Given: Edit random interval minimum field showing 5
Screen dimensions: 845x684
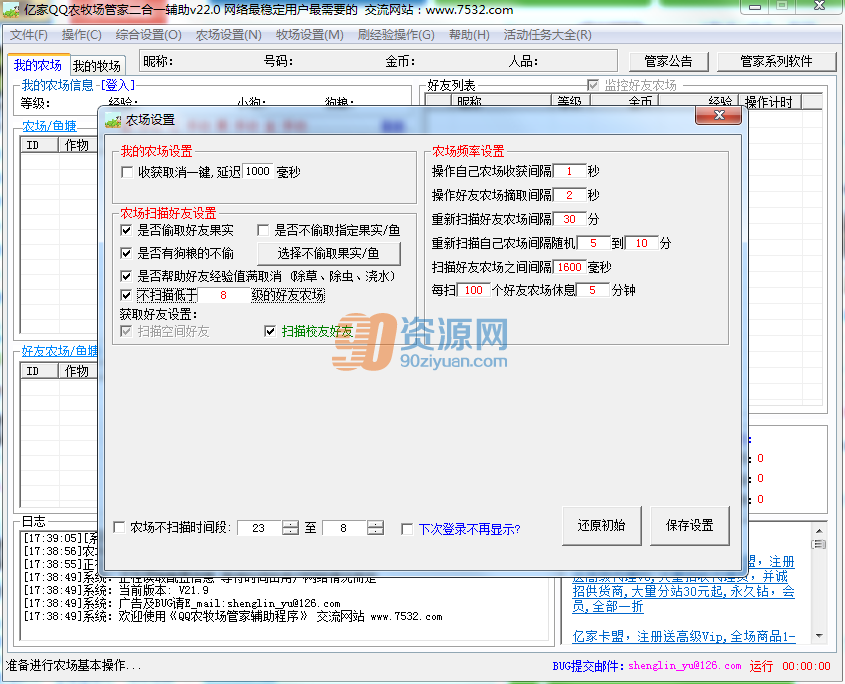Looking at the screenshot, I should pyautogui.click(x=593, y=243).
